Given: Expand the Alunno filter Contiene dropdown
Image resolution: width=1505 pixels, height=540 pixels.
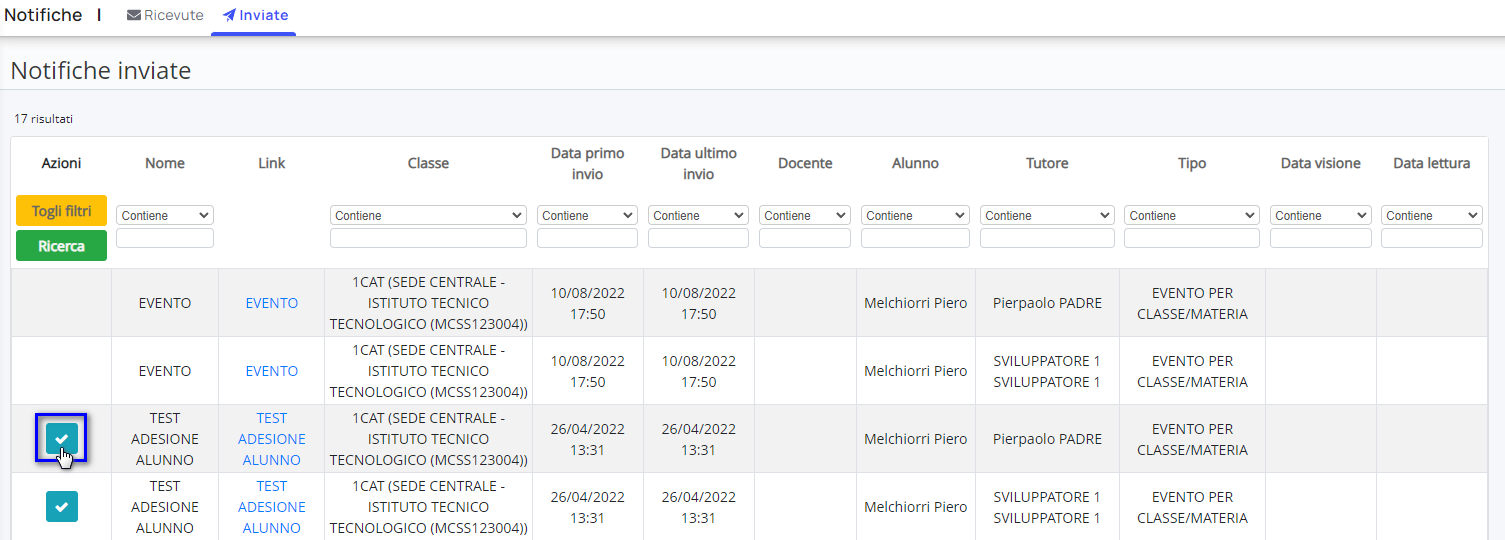Looking at the screenshot, I should pyautogui.click(x=915, y=215).
